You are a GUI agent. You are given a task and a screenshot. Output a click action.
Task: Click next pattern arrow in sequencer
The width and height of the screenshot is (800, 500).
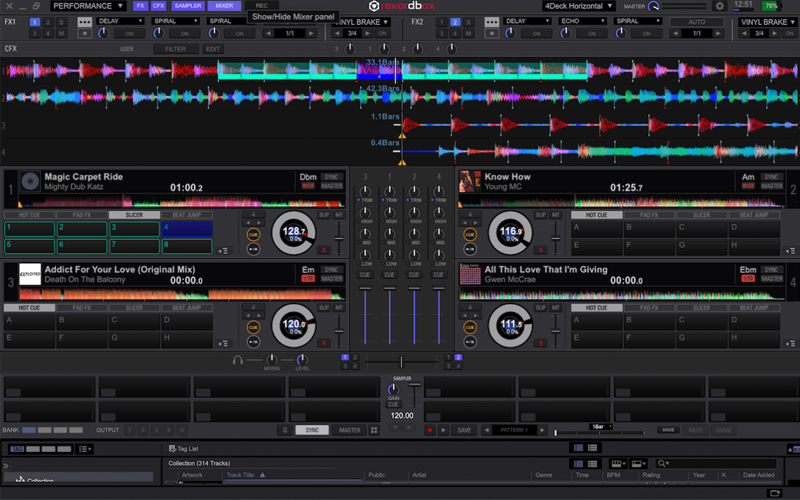(542, 430)
